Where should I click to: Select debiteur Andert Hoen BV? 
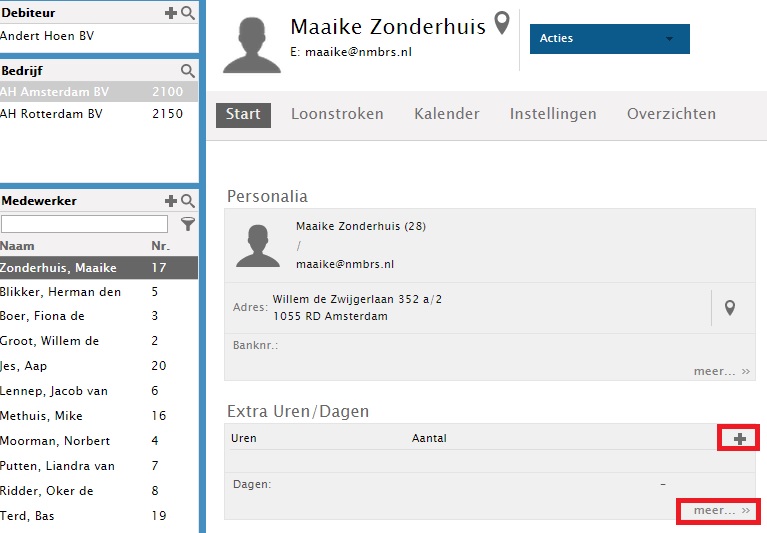[x=99, y=36]
